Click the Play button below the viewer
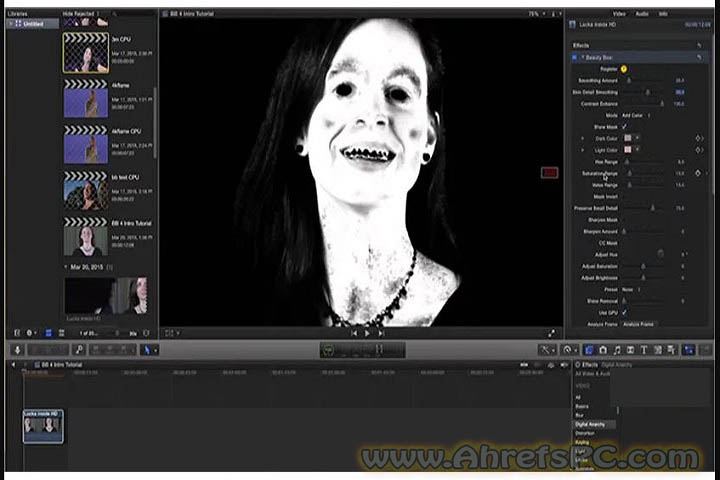 (367, 333)
